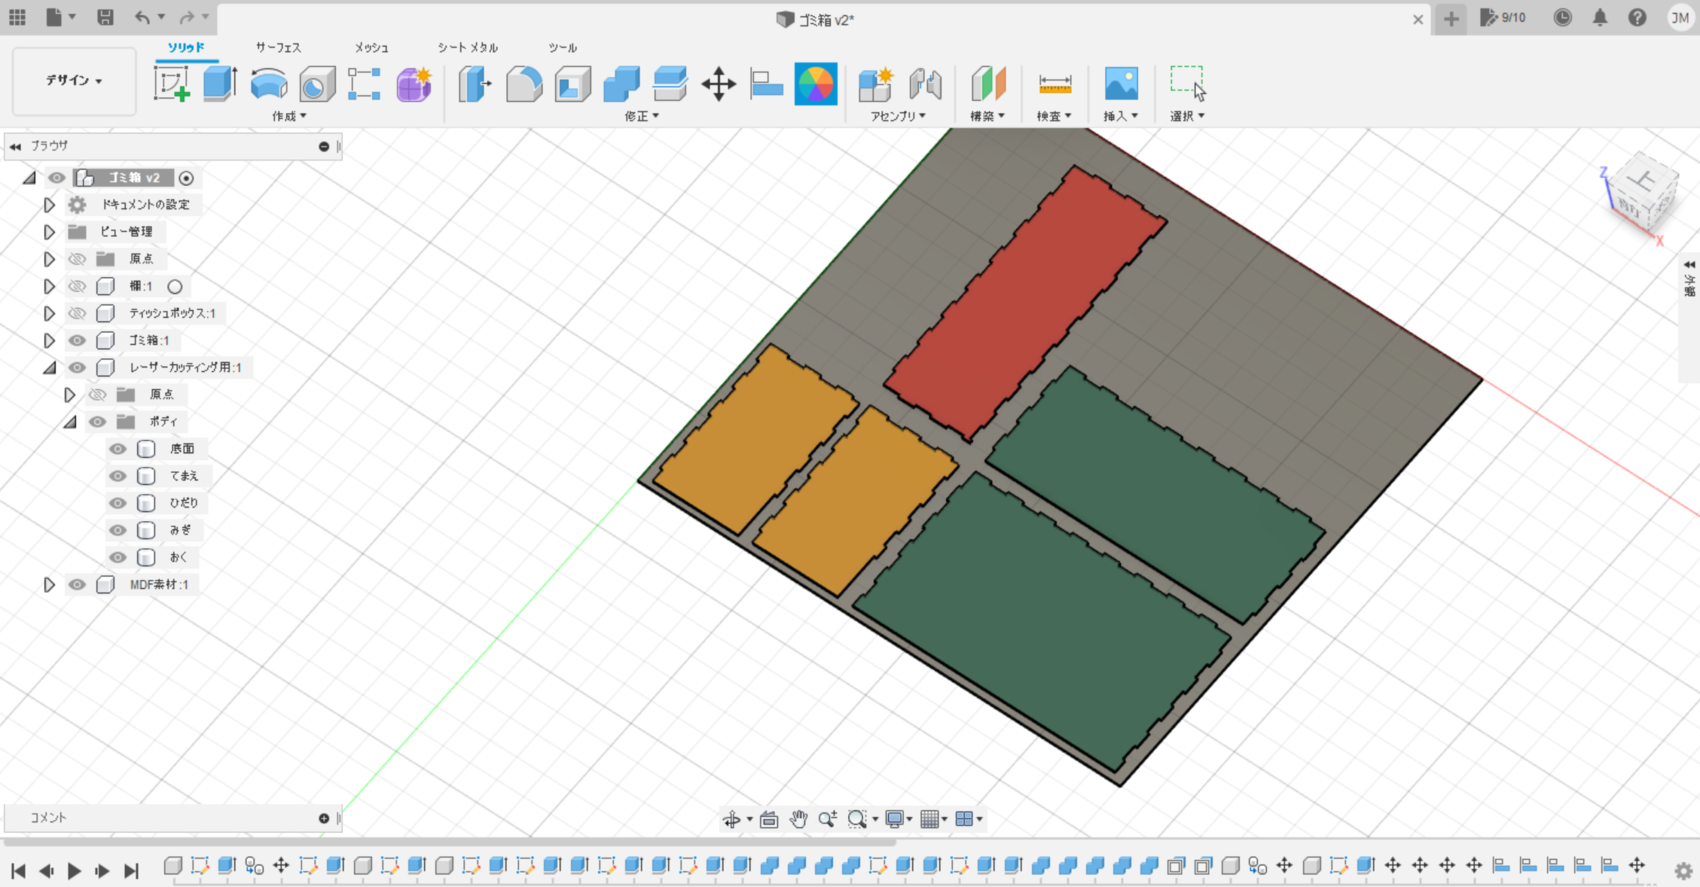This screenshot has height=887, width=1700.
Task: Activate the 棚:1 component radio button
Action: (x=175, y=286)
